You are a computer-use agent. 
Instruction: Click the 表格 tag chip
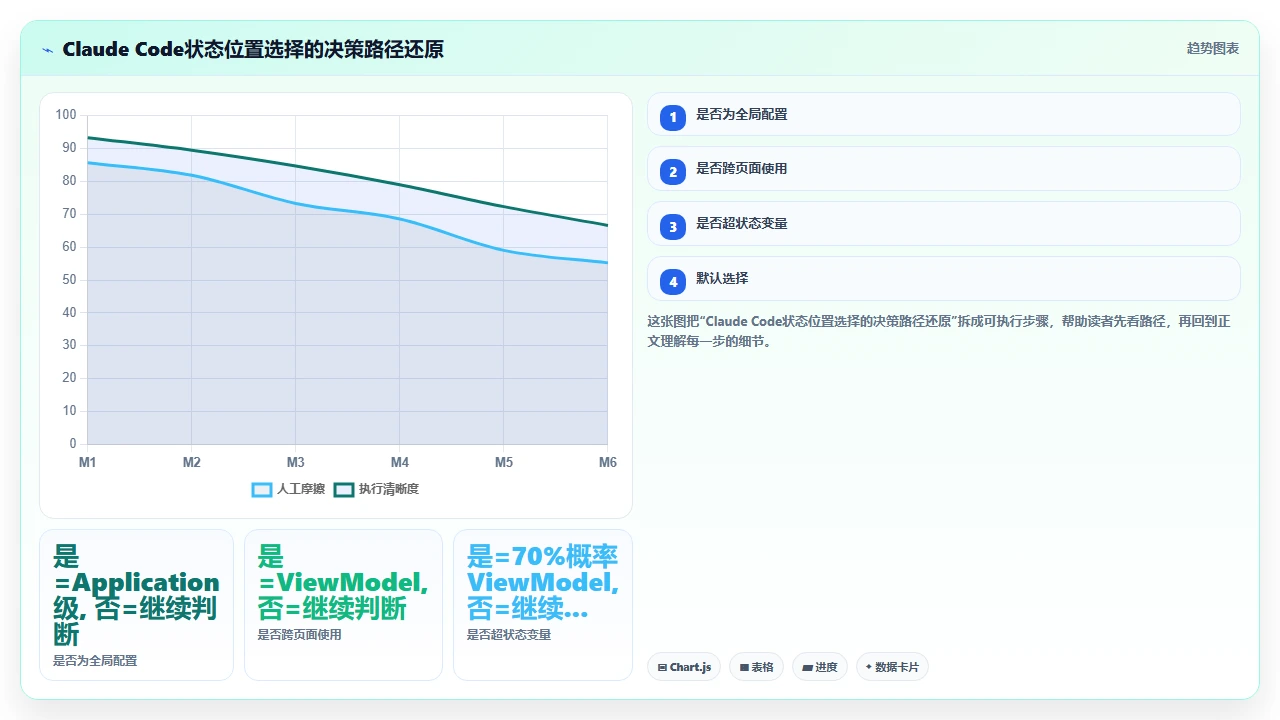tap(756, 667)
